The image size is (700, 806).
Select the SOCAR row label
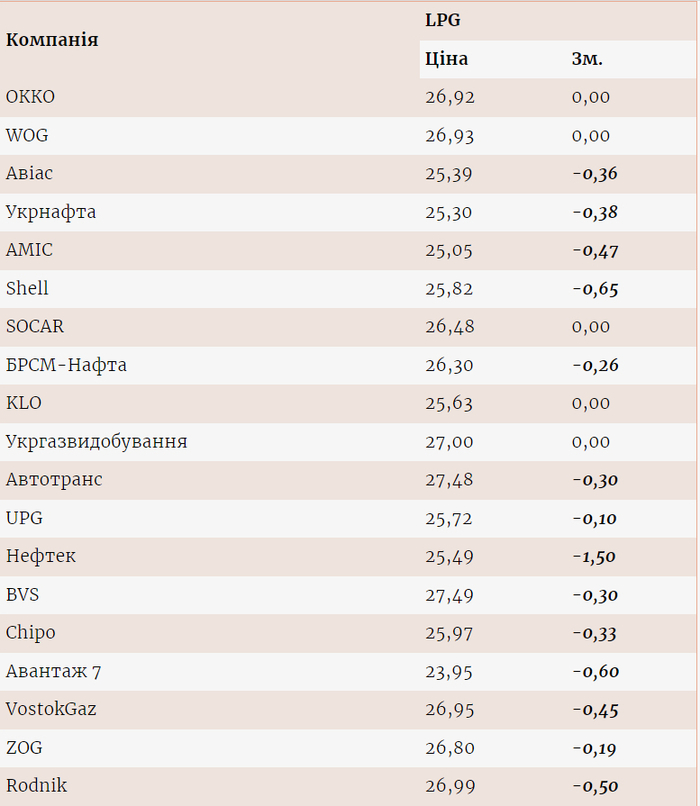(x=35, y=326)
